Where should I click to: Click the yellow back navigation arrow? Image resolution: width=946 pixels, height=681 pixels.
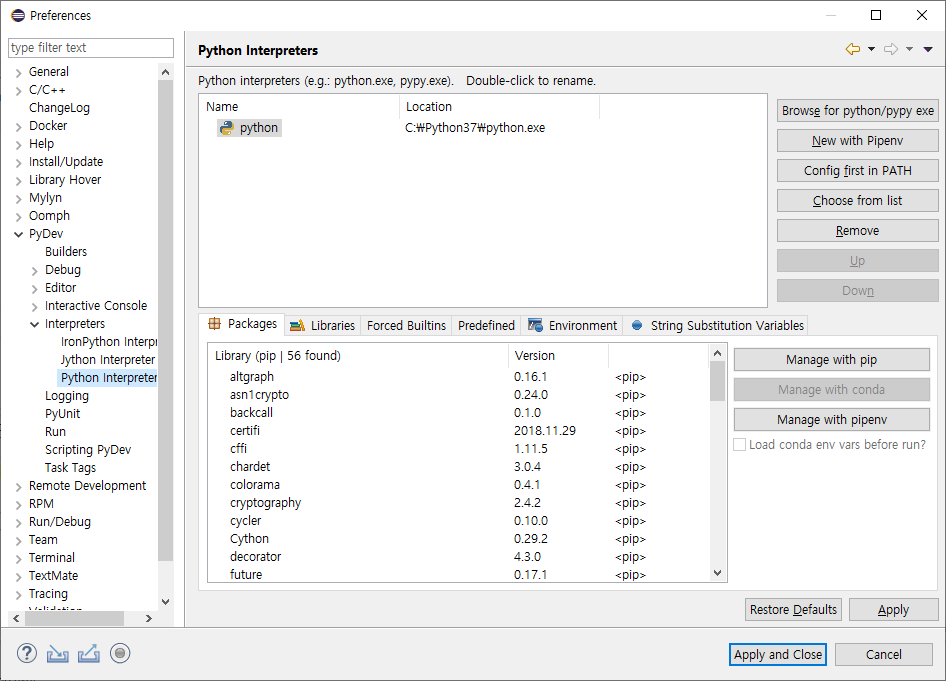point(852,49)
